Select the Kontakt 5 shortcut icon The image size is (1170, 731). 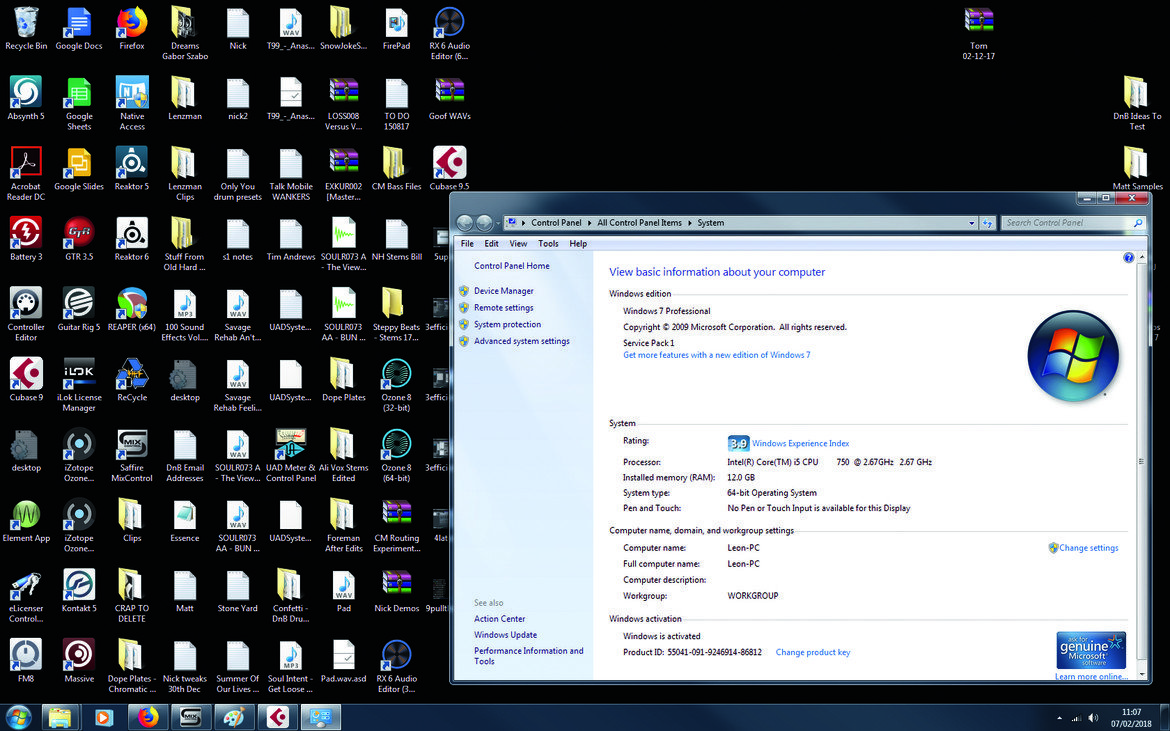(79, 590)
